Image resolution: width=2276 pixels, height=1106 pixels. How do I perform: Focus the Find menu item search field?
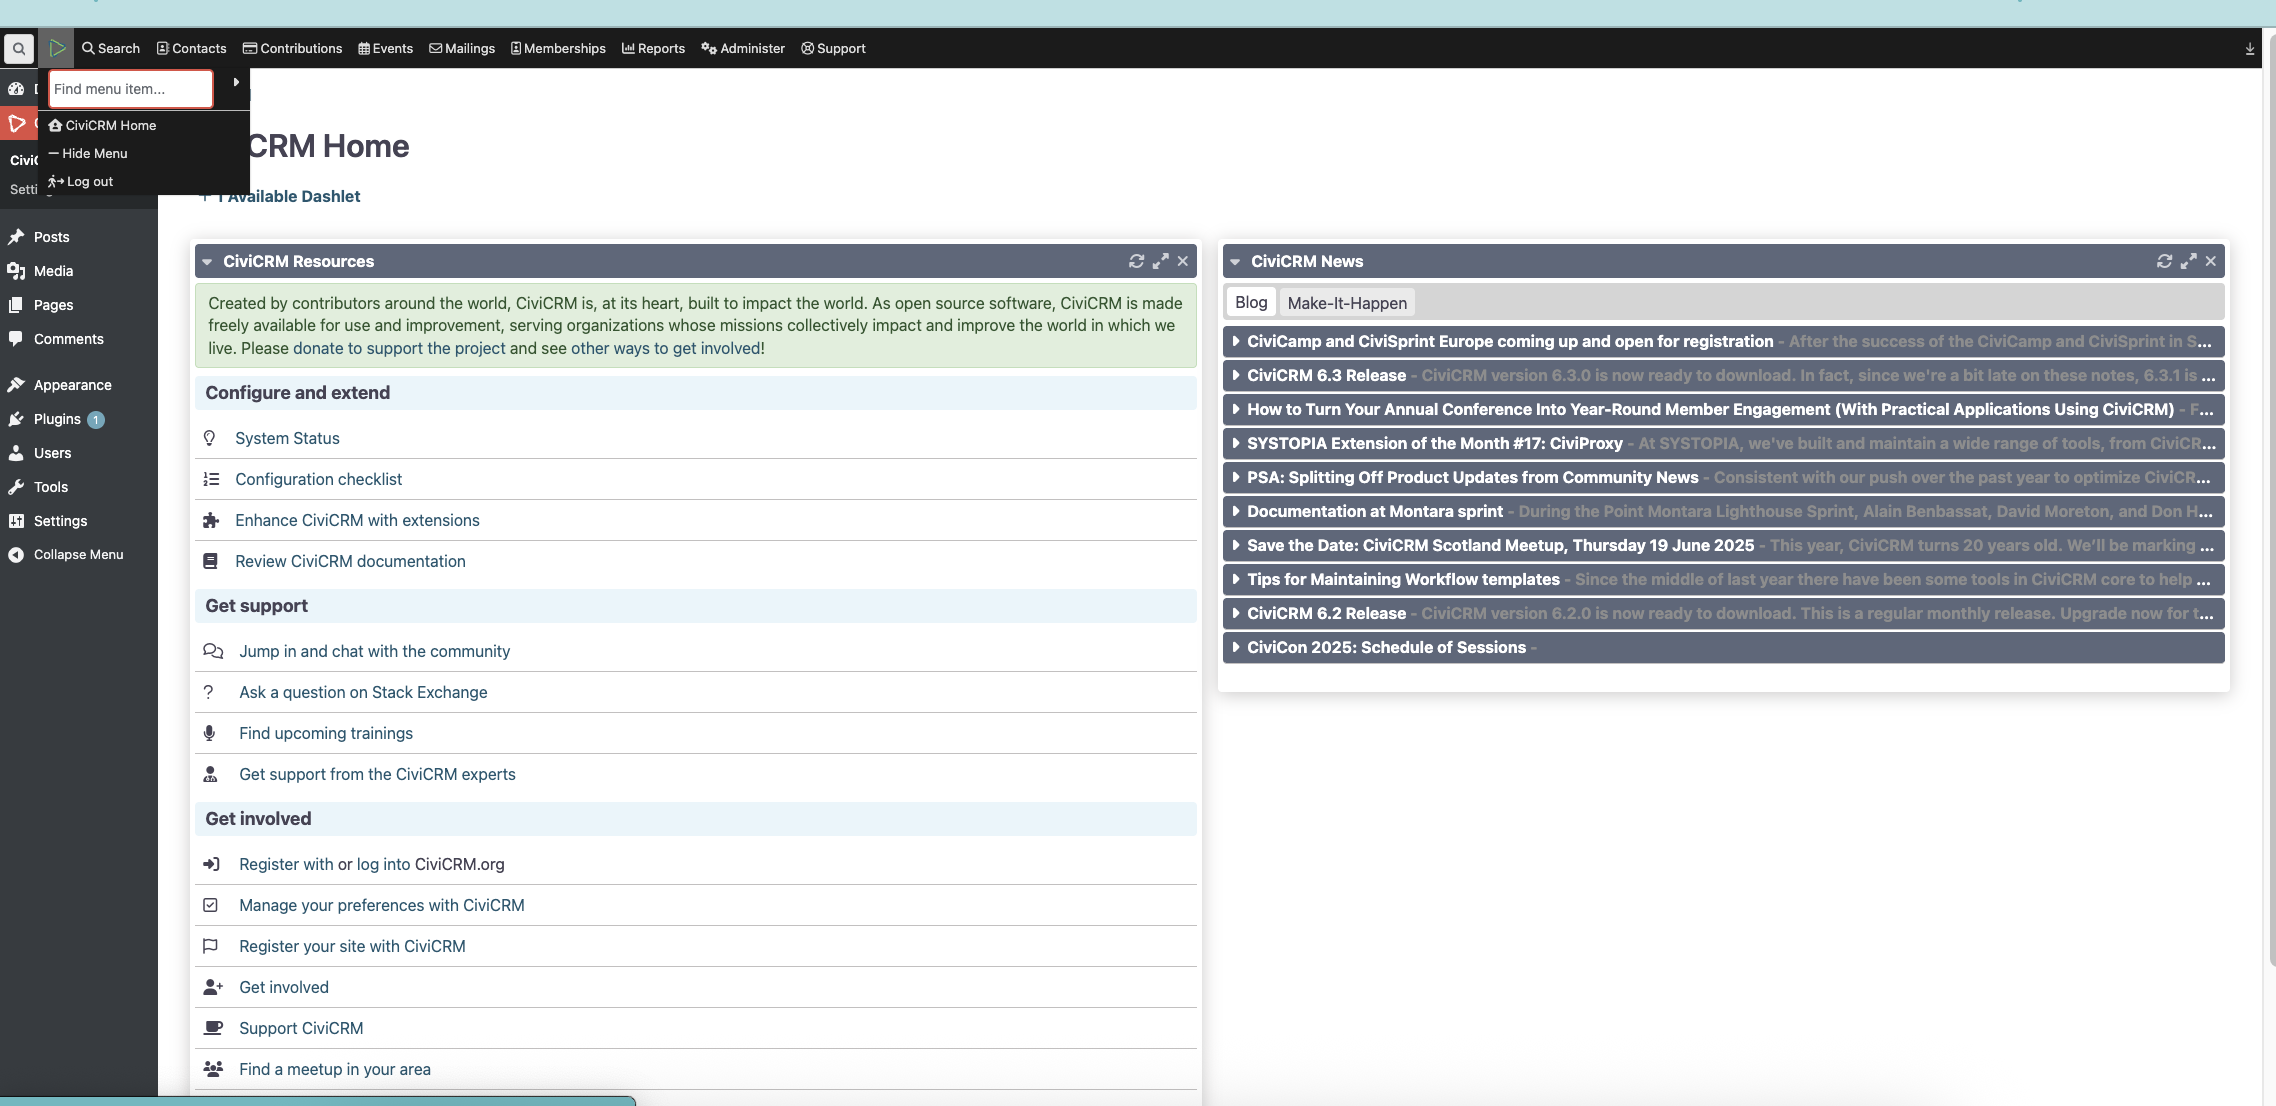click(131, 88)
